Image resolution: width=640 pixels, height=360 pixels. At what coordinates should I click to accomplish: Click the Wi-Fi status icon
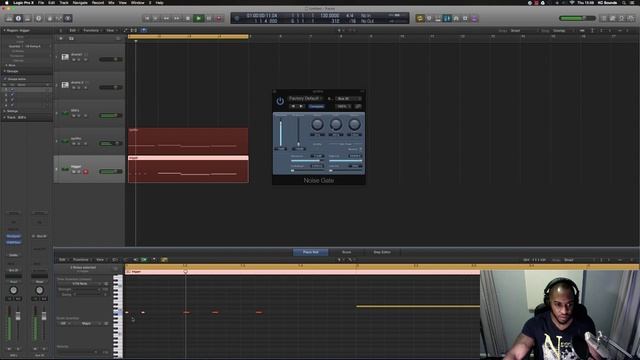(x=572, y=2)
